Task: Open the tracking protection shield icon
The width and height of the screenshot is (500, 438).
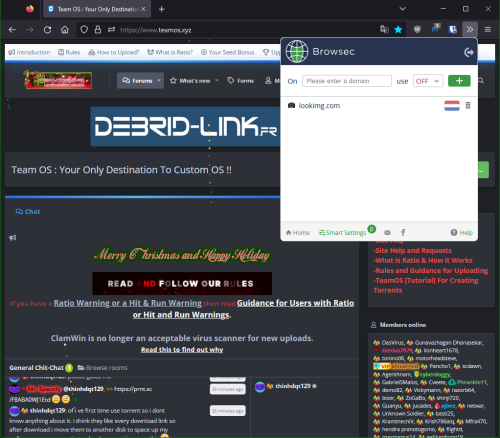Action: coord(84,30)
